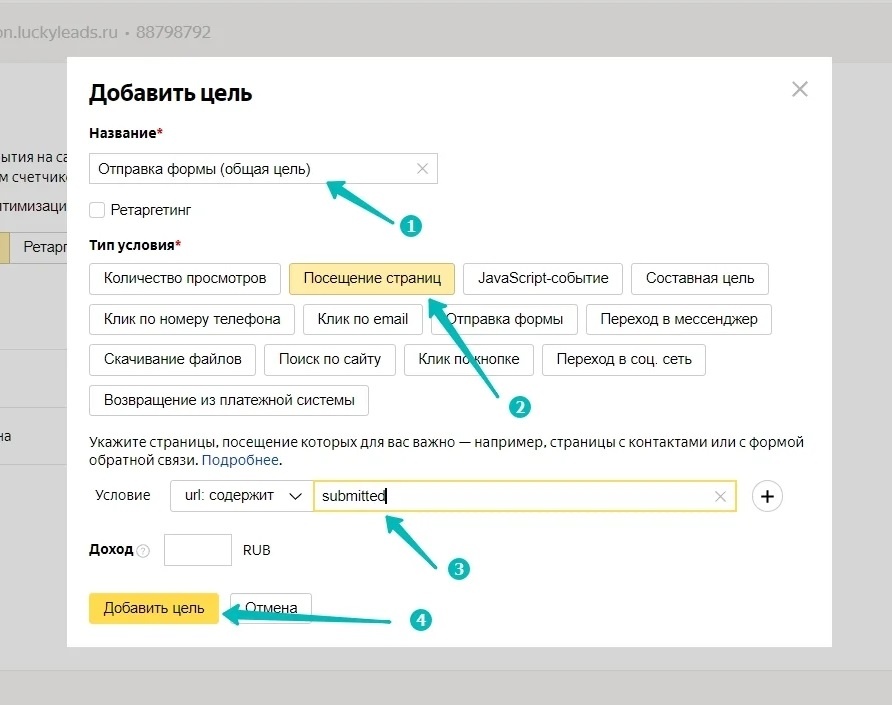Select Клик по номеру телефона type
This screenshot has height=705, width=892.
192,319
